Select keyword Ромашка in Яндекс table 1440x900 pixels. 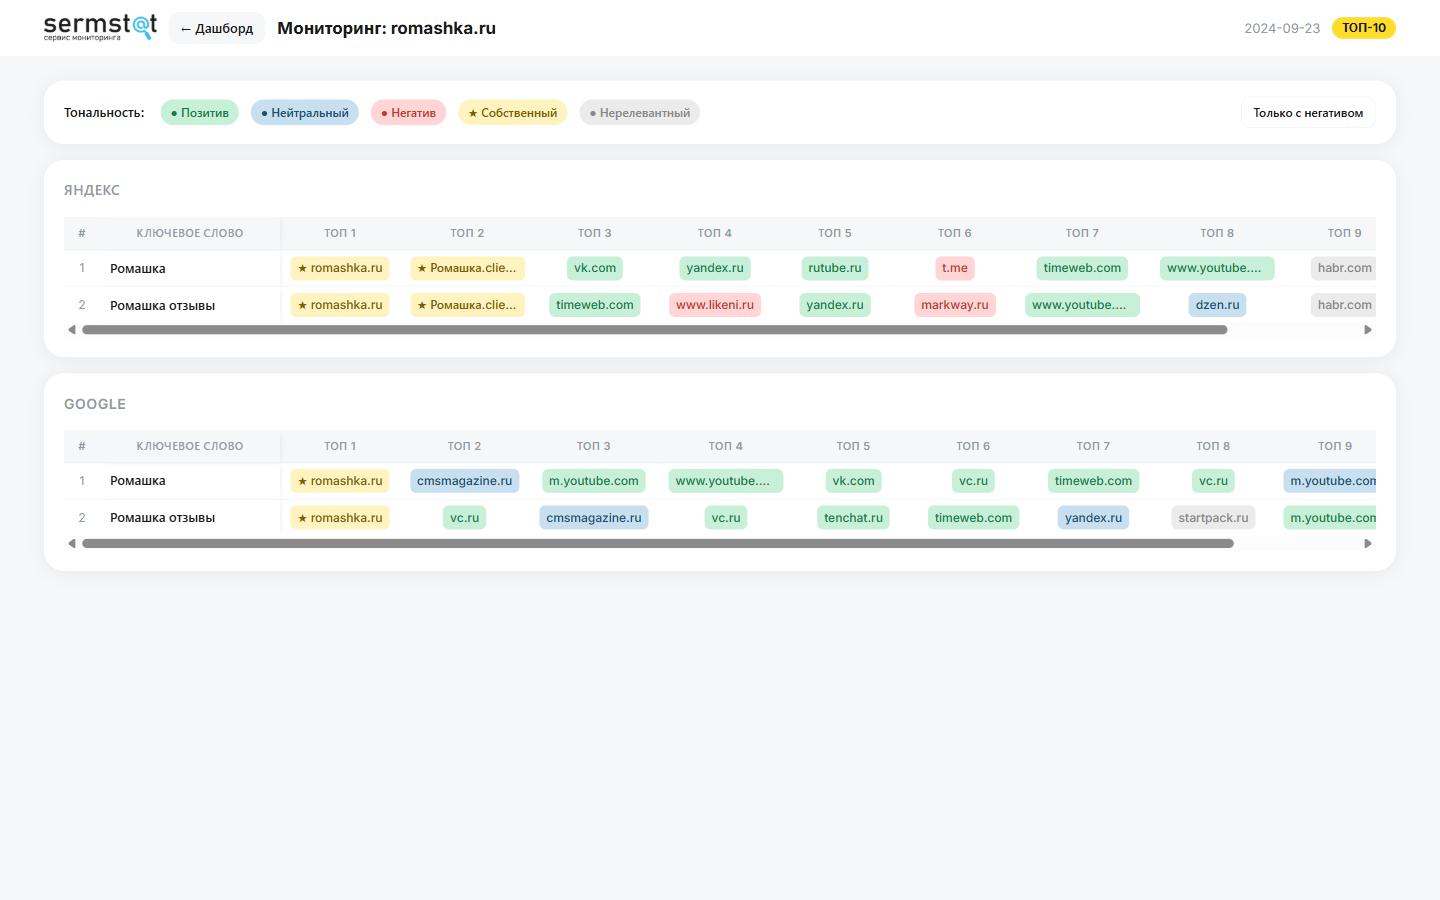[138, 269]
